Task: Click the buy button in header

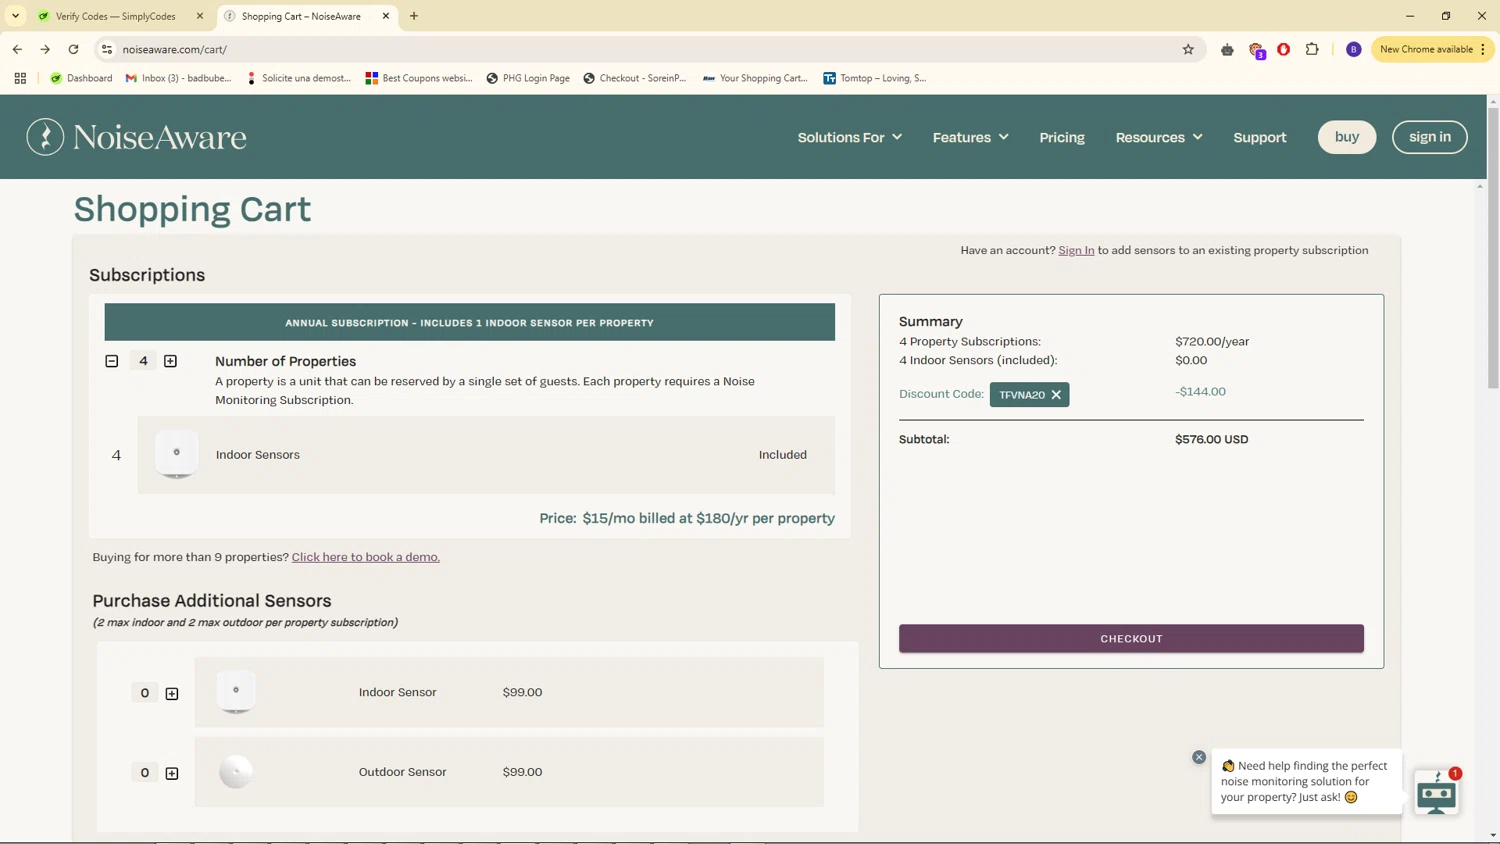Action: click(x=1347, y=137)
